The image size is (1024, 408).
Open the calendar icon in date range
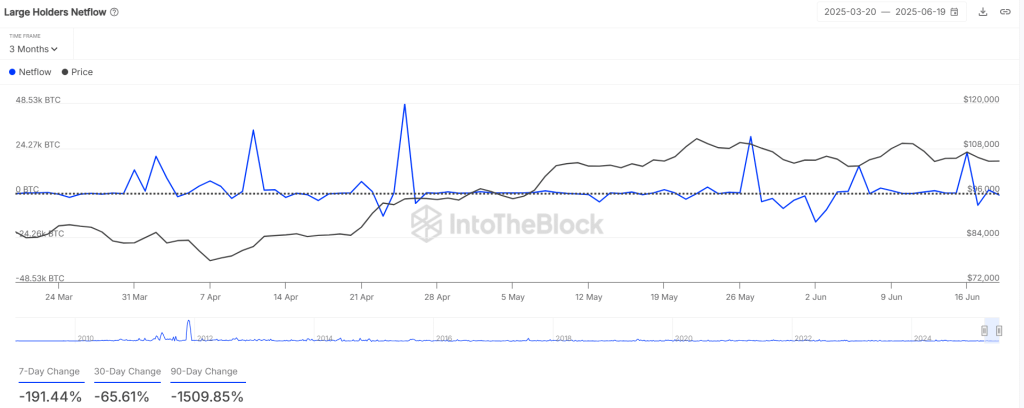coord(955,12)
